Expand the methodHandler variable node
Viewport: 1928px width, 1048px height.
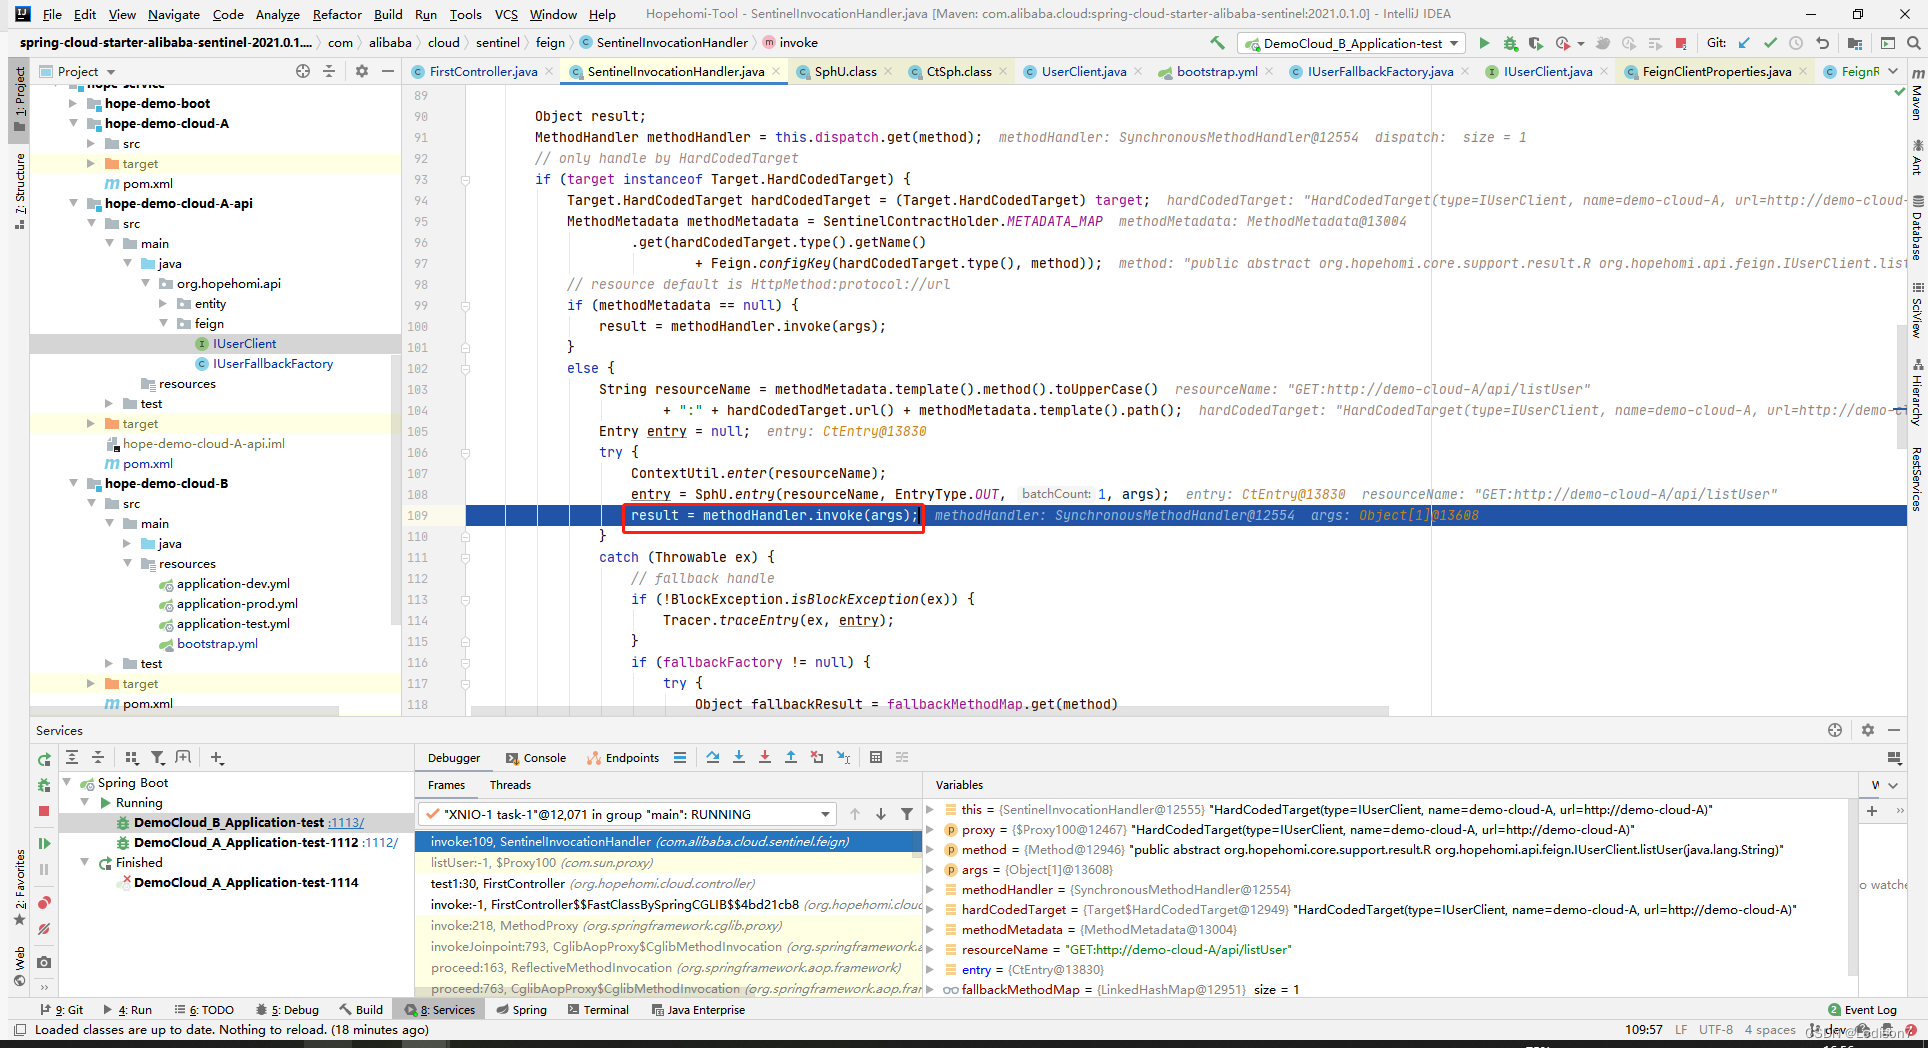point(931,889)
